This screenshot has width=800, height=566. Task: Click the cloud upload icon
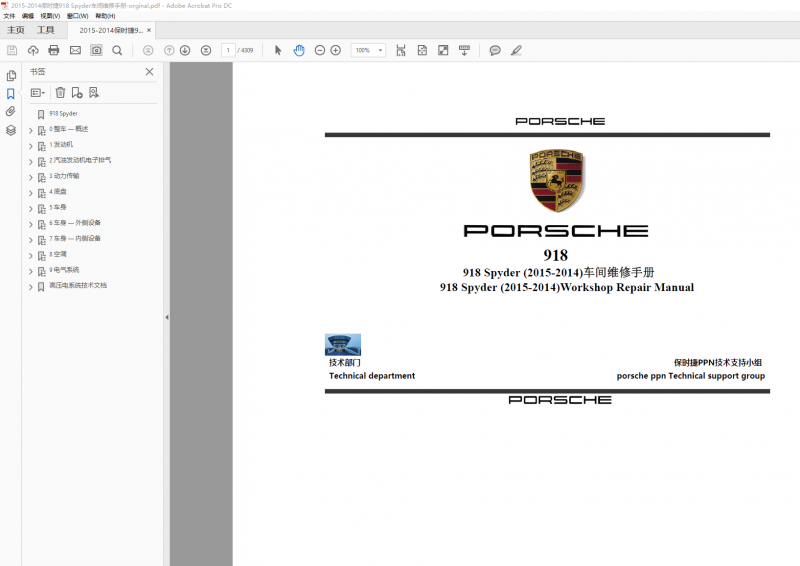tap(33, 50)
